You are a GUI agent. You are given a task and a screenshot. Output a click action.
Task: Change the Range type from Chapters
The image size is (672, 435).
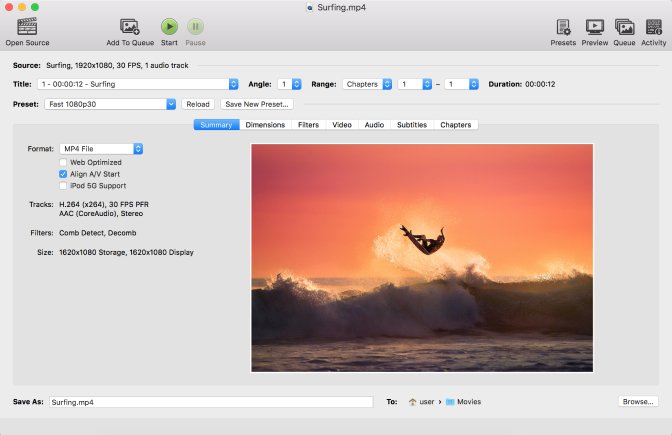click(x=367, y=84)
